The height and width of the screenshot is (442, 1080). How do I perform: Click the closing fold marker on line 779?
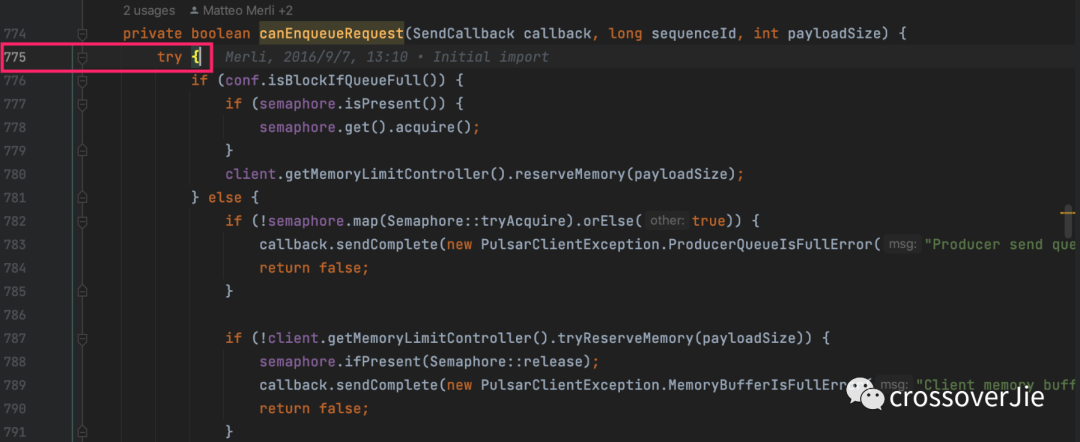[83, 151]
